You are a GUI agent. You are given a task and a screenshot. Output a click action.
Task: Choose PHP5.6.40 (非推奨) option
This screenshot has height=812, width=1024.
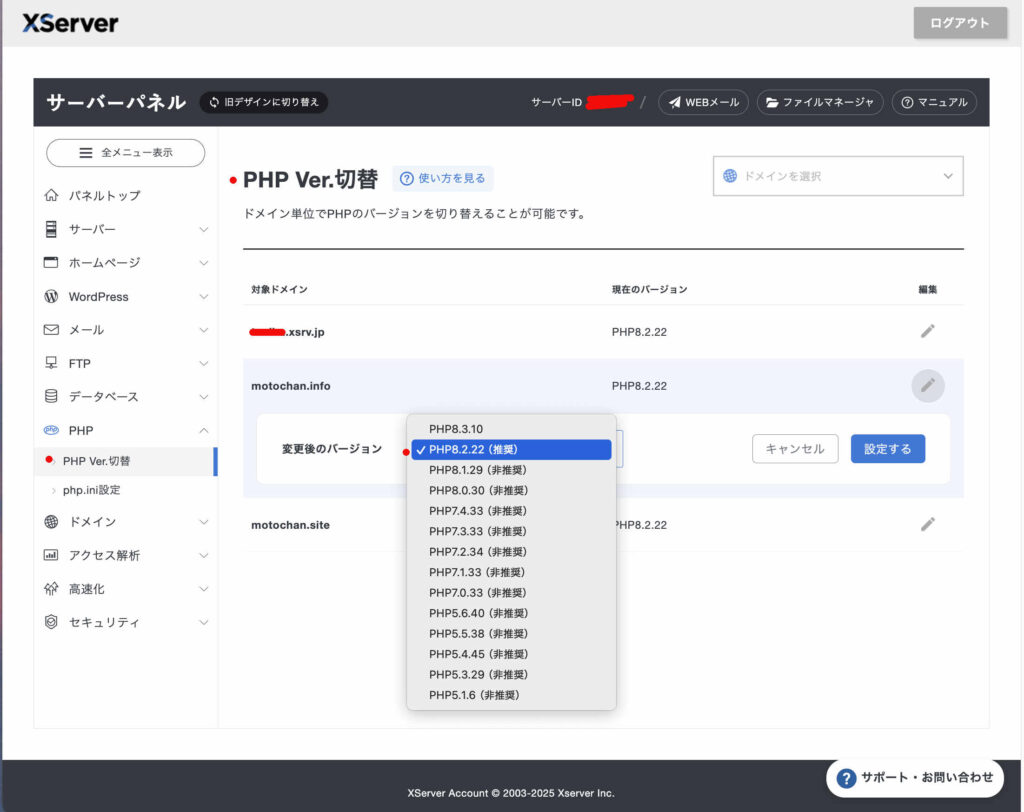click(511, 613)
